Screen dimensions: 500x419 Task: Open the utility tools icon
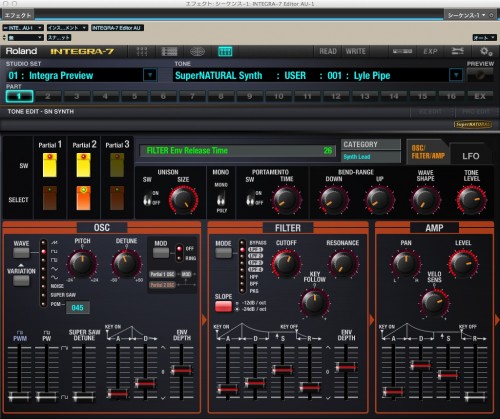458,51
